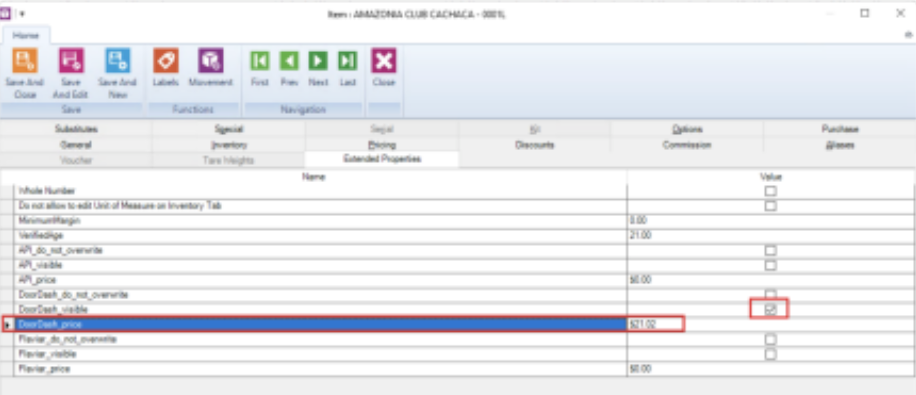Click the Value column header
Image resolution: width=916 pixels, height=395 pixels.
click(771, 176)
